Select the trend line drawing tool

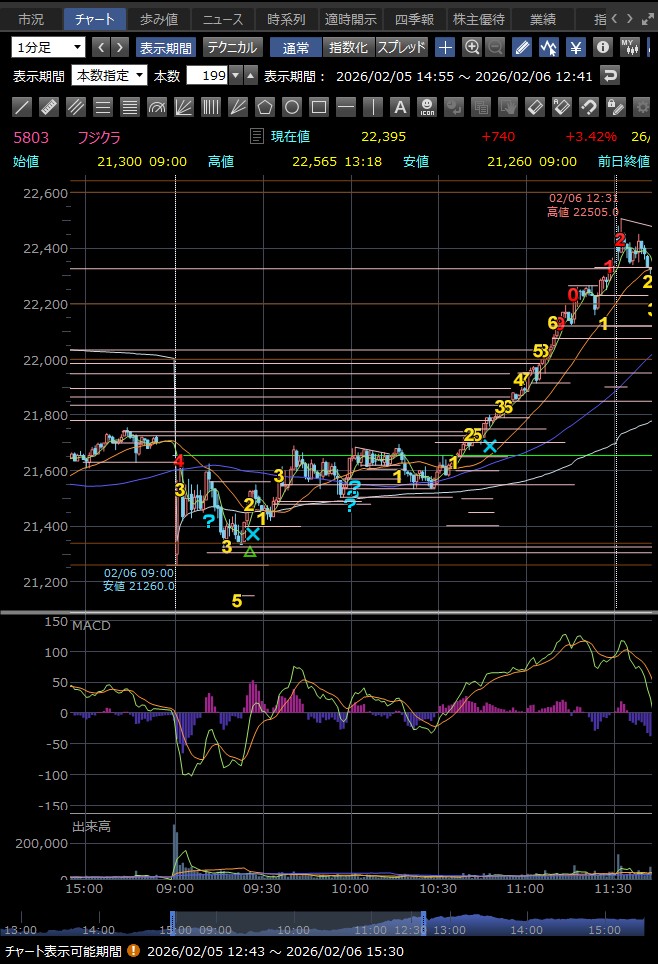pyautogui.click(x=21, y=107)
